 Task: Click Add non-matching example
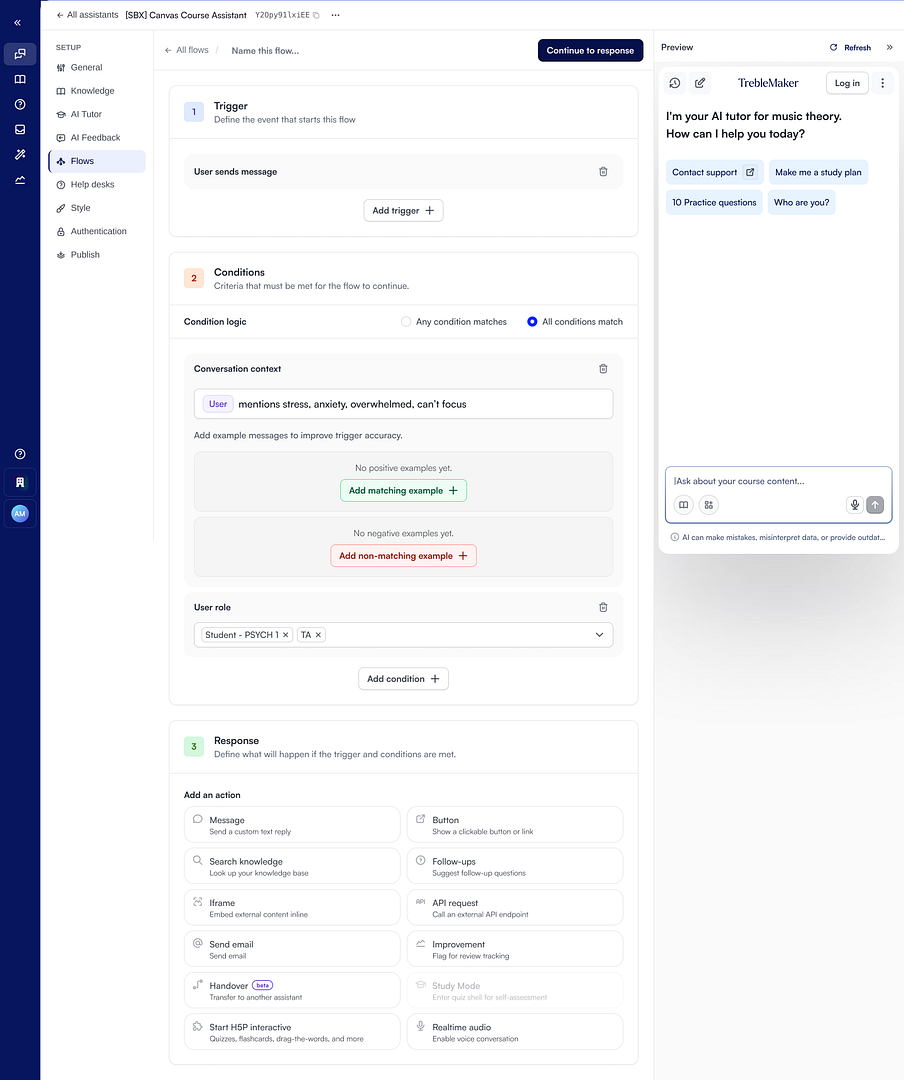(403, 556)
